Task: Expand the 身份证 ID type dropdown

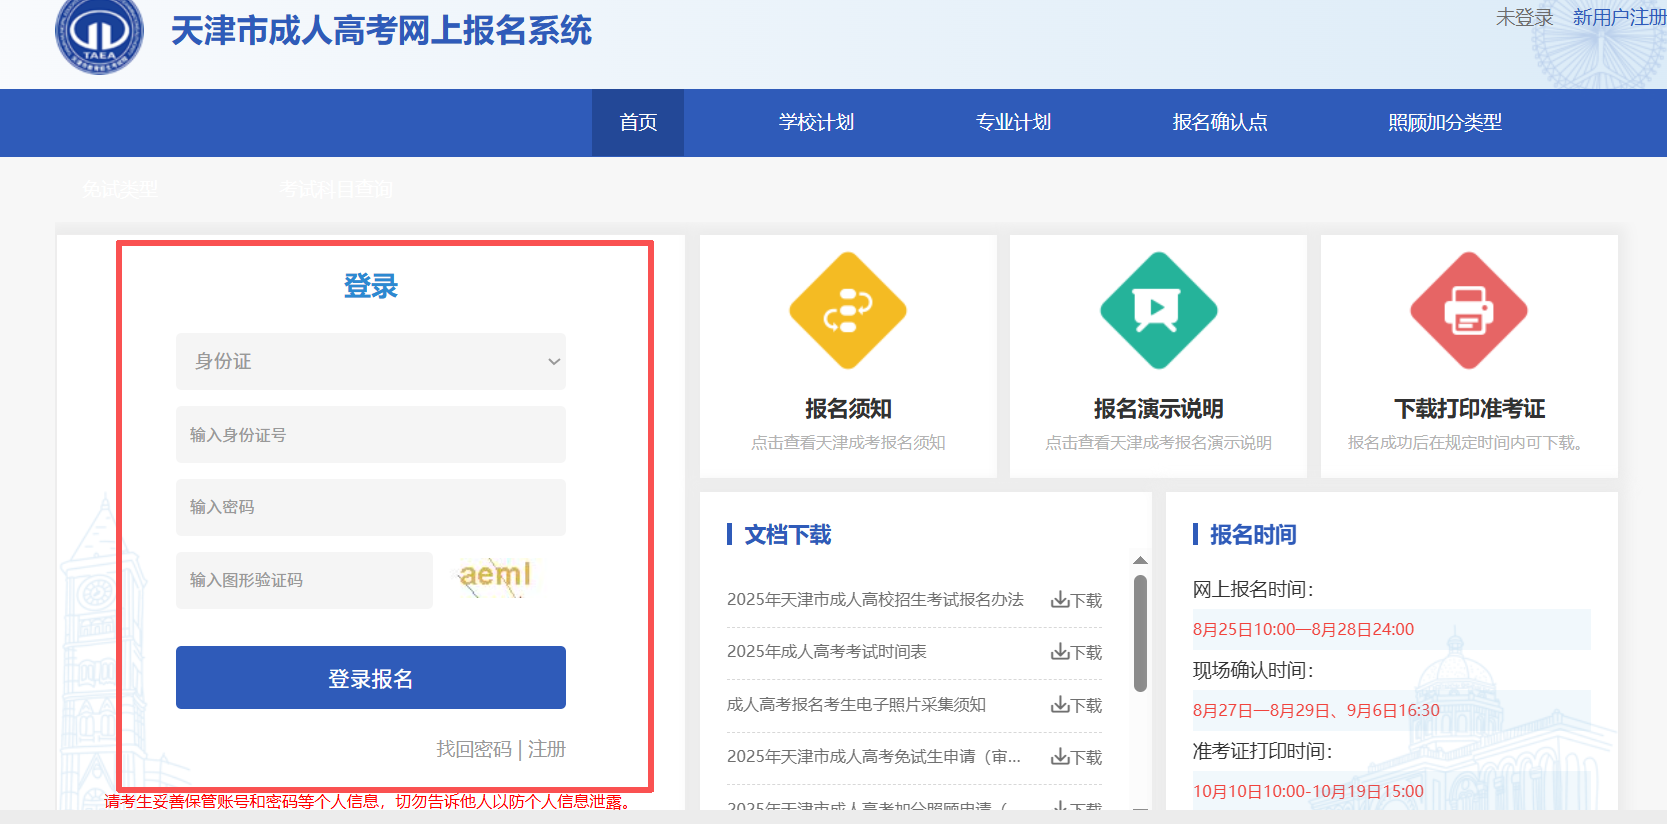Action: 370,361
